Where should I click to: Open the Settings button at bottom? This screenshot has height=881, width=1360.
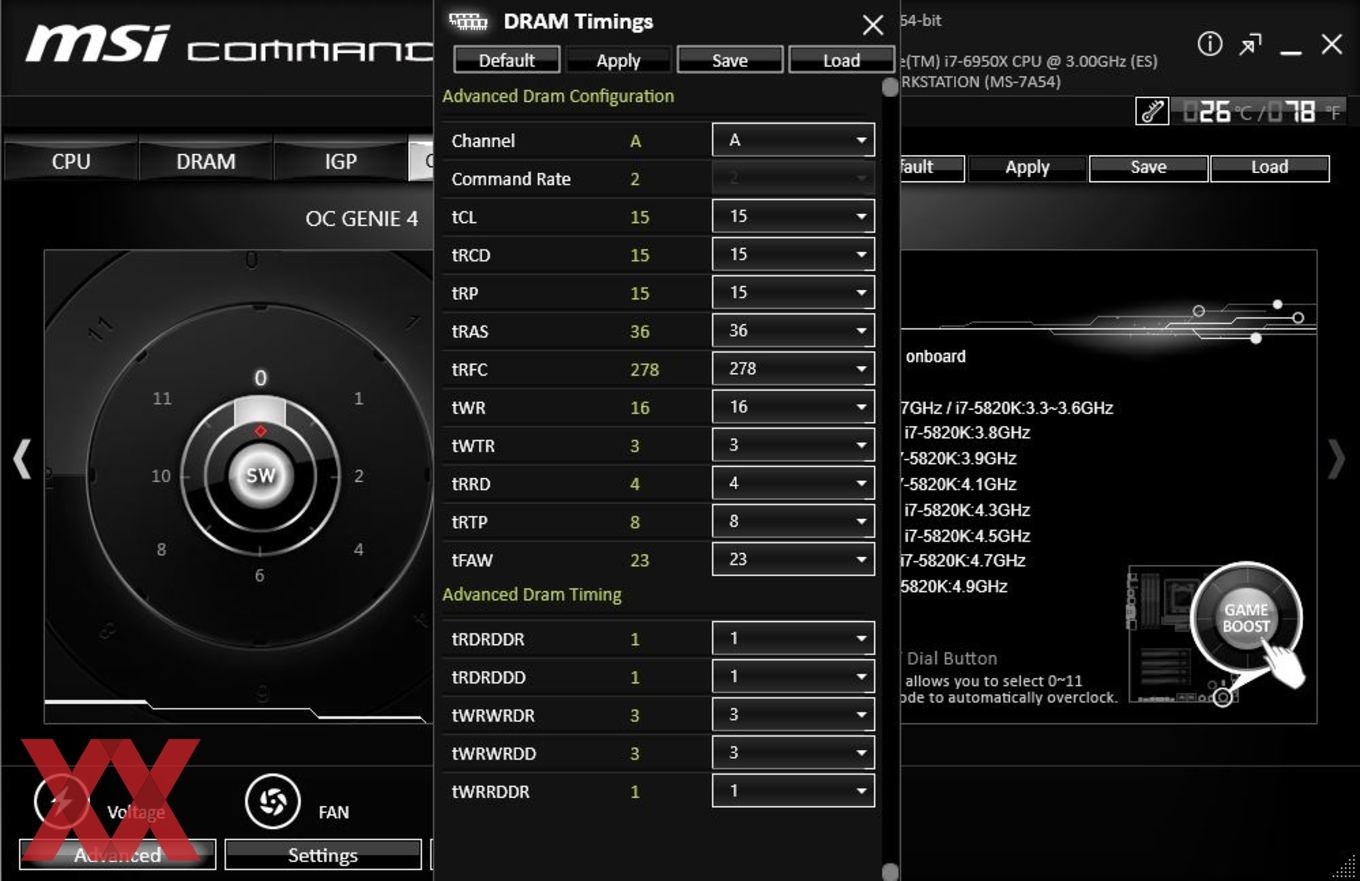pos(323,855)
